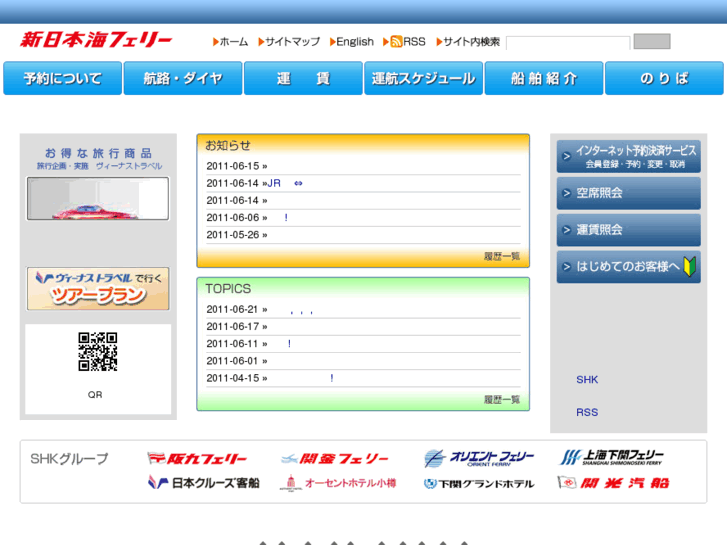
Task: Click the 日本クルーズ客船 logo
Action: click(x=204, y=483)
